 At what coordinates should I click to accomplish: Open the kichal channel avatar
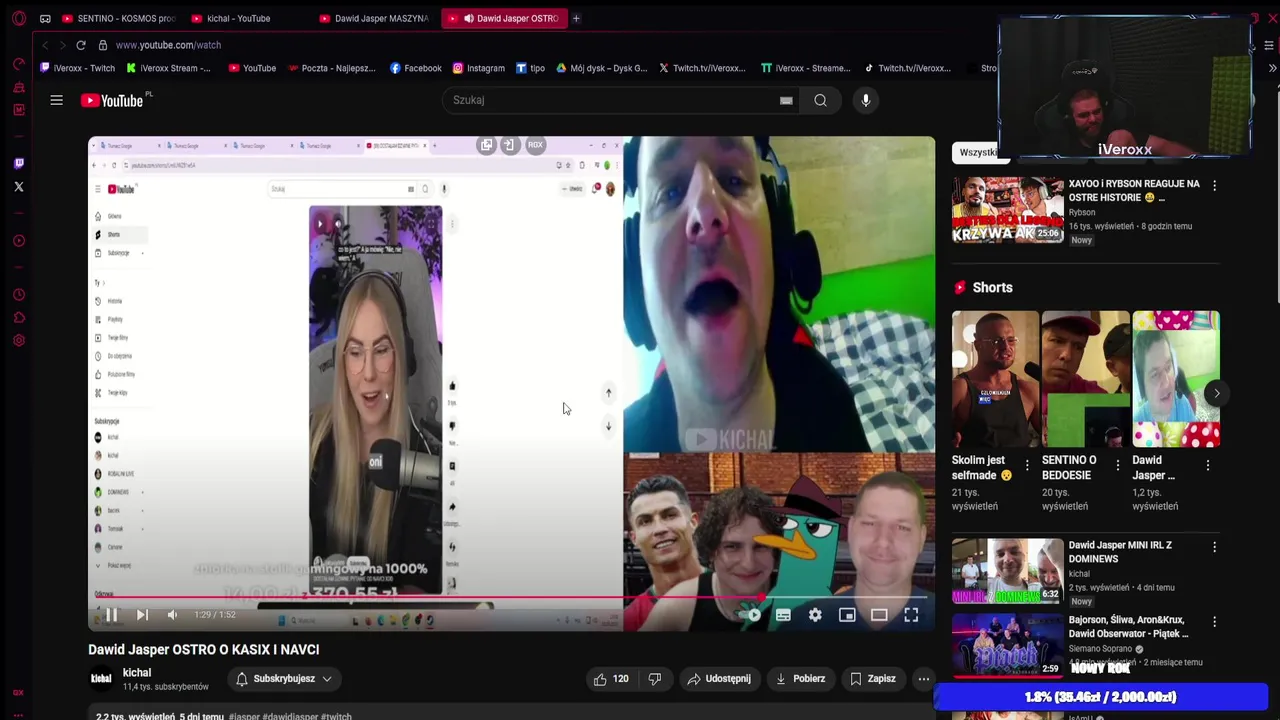[x=101, y=679]
